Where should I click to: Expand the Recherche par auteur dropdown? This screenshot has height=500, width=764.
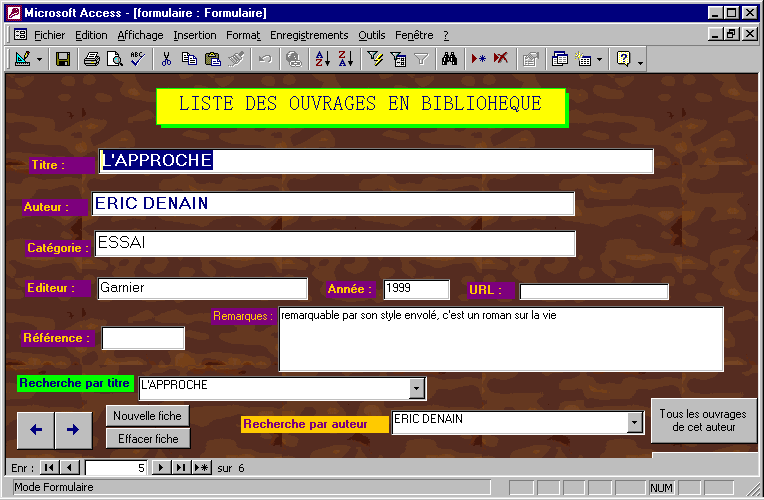(x=634, y=423)
